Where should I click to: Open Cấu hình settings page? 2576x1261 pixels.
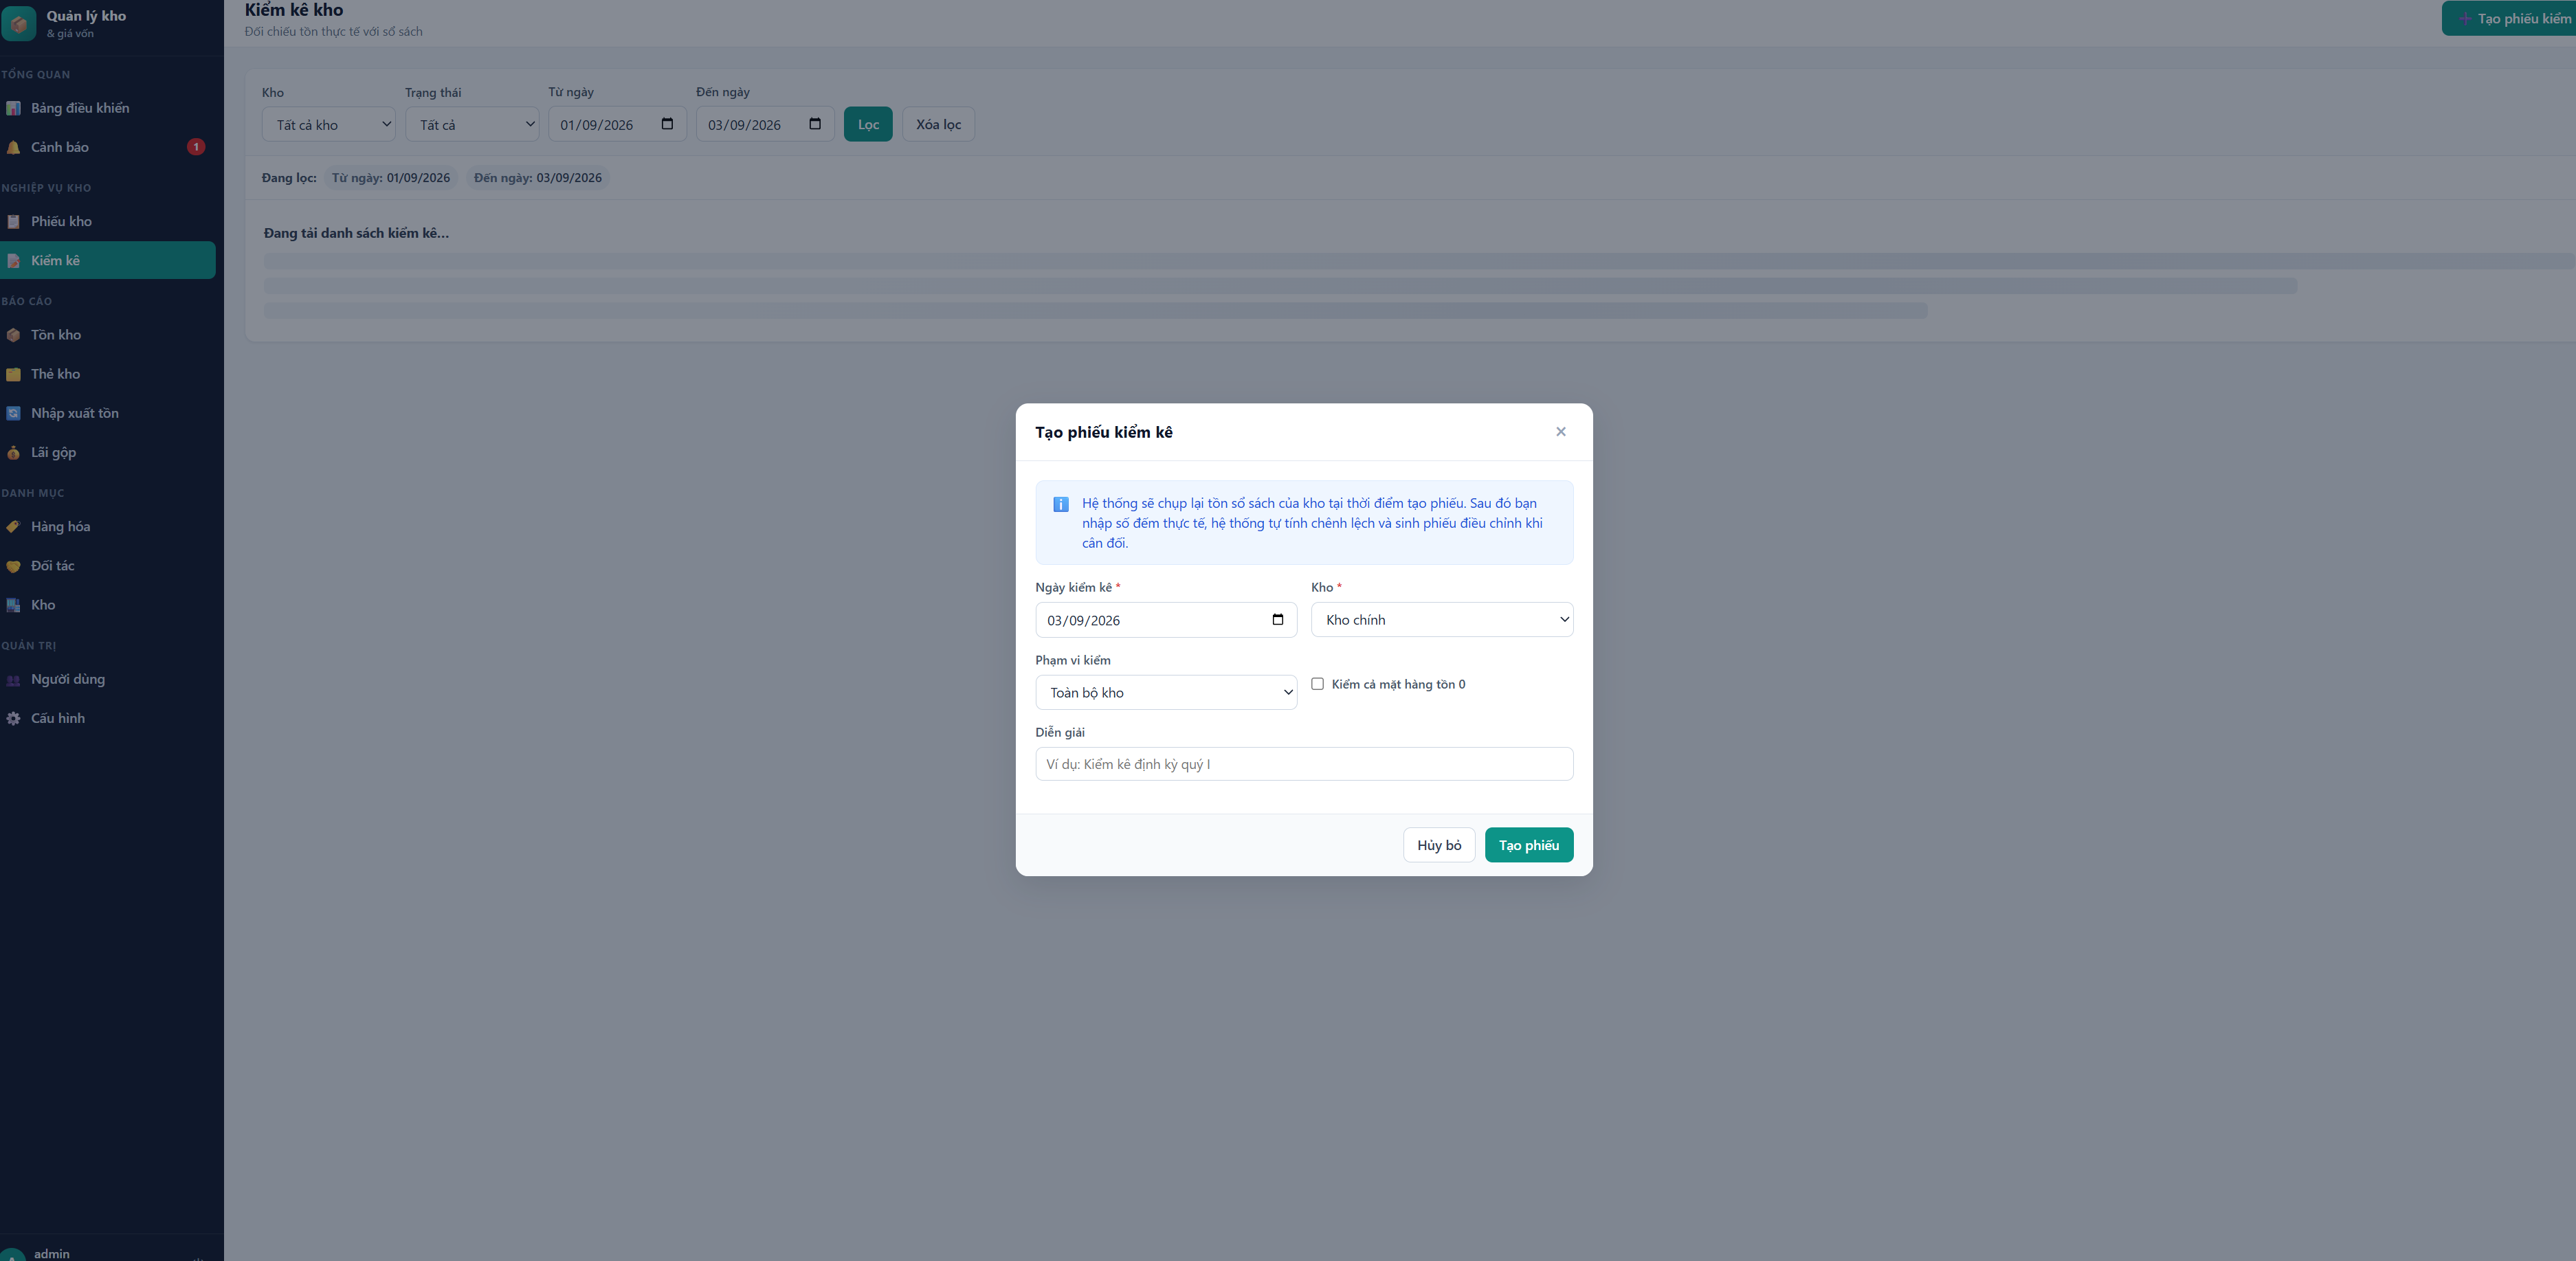pos(108,719)
